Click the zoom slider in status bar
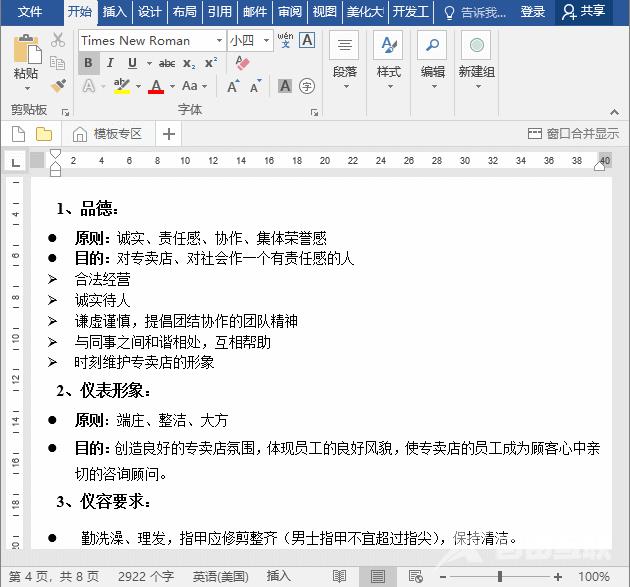Viewport: 630px width, 587px height. pyautogui.click(x=500, y=576)
